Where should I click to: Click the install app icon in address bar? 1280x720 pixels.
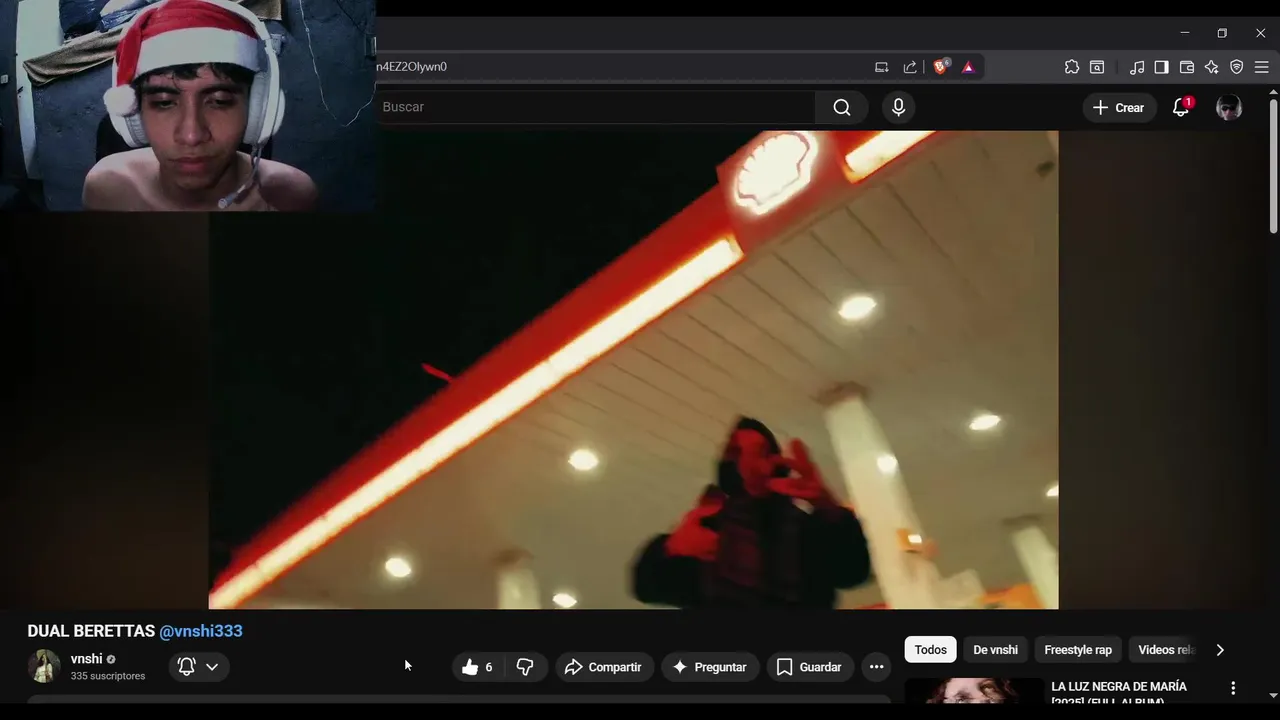pyautogui.click(x=881, y=67)
